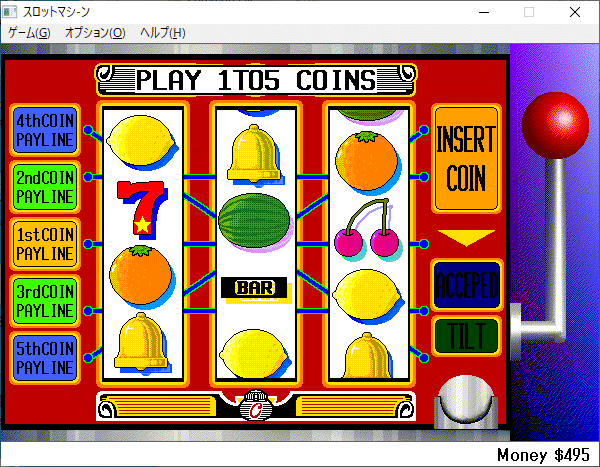Click the BAR symbol
This screenshot has width=600, height=467.
tap(255, 288)
